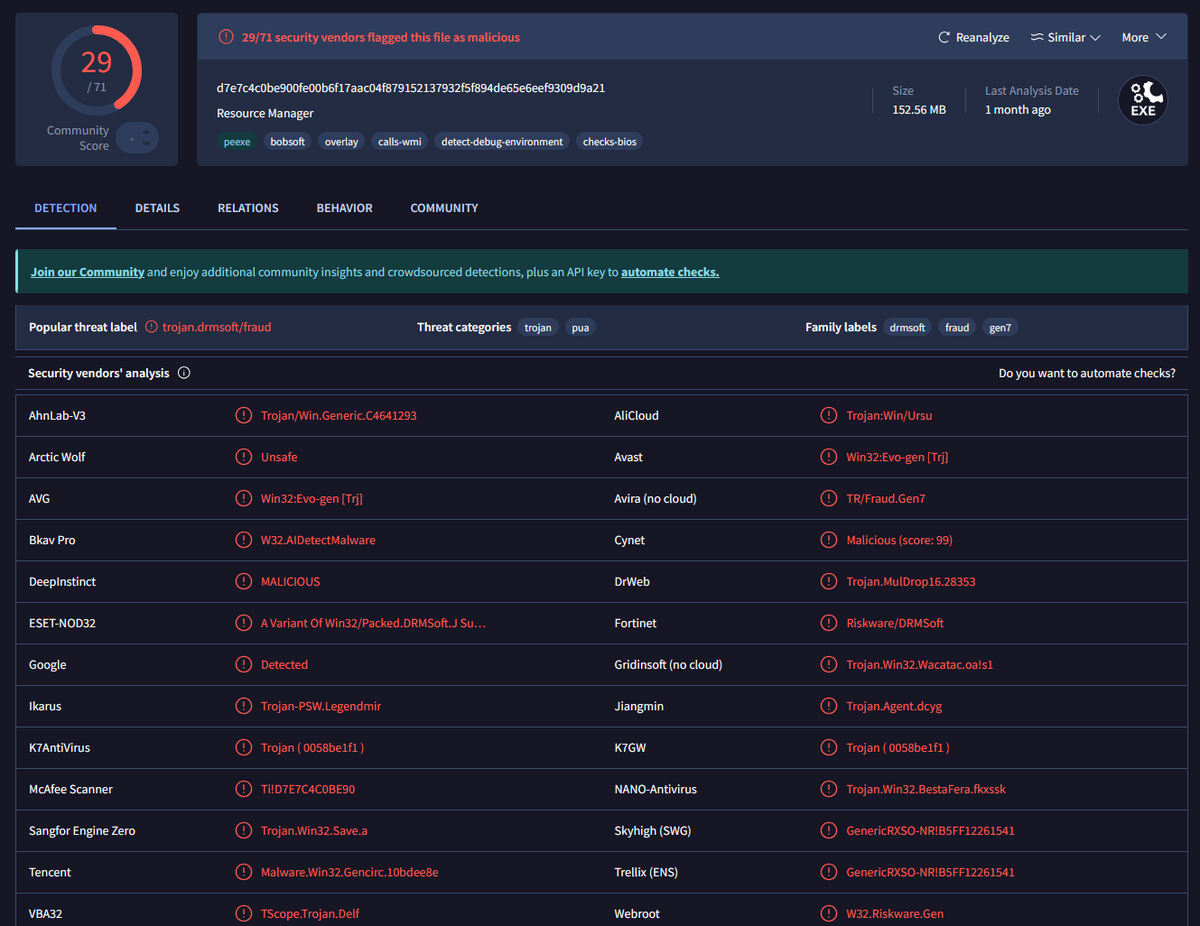Click the bobsoft tag
1200x926 pixels.
click(x=287, y=142)
